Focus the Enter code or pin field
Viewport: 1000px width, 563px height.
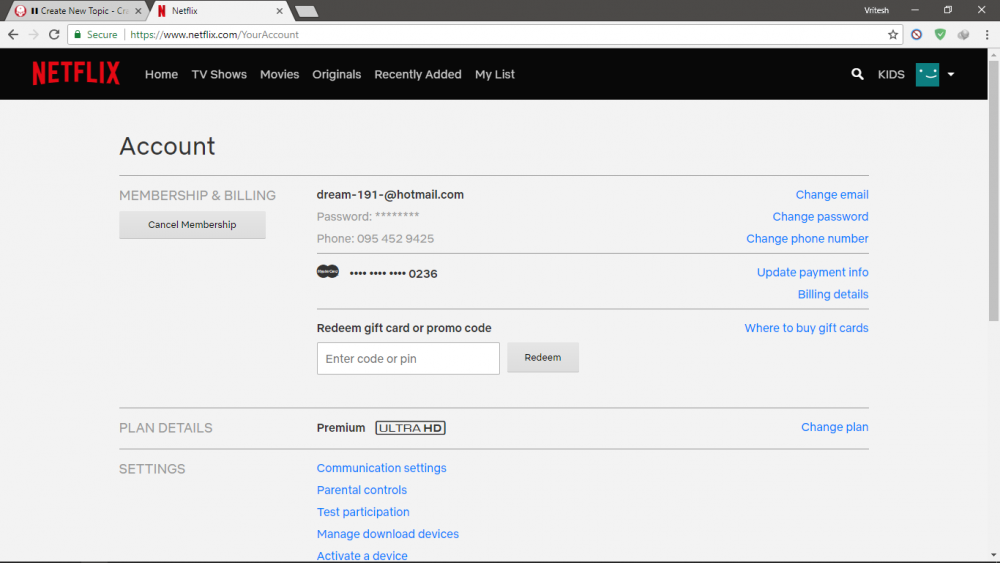pyautogui.click(x=408, y=358)
